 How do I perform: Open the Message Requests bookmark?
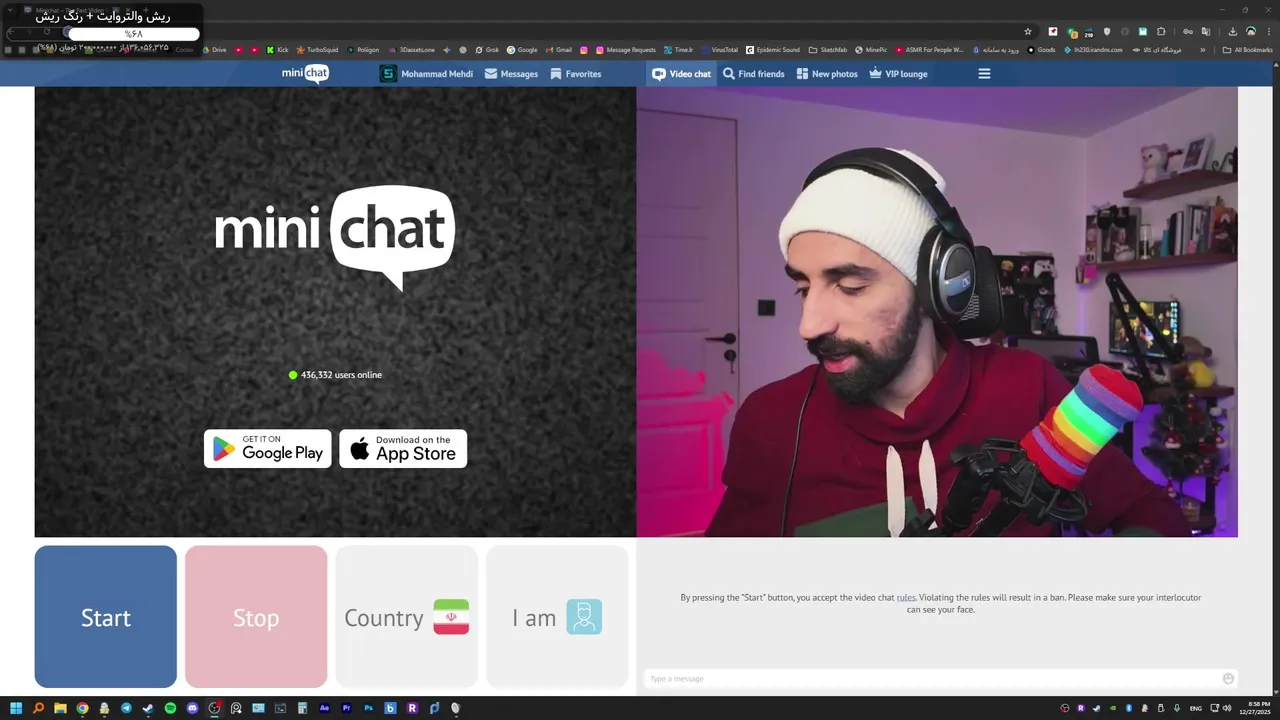click(626, 50)
